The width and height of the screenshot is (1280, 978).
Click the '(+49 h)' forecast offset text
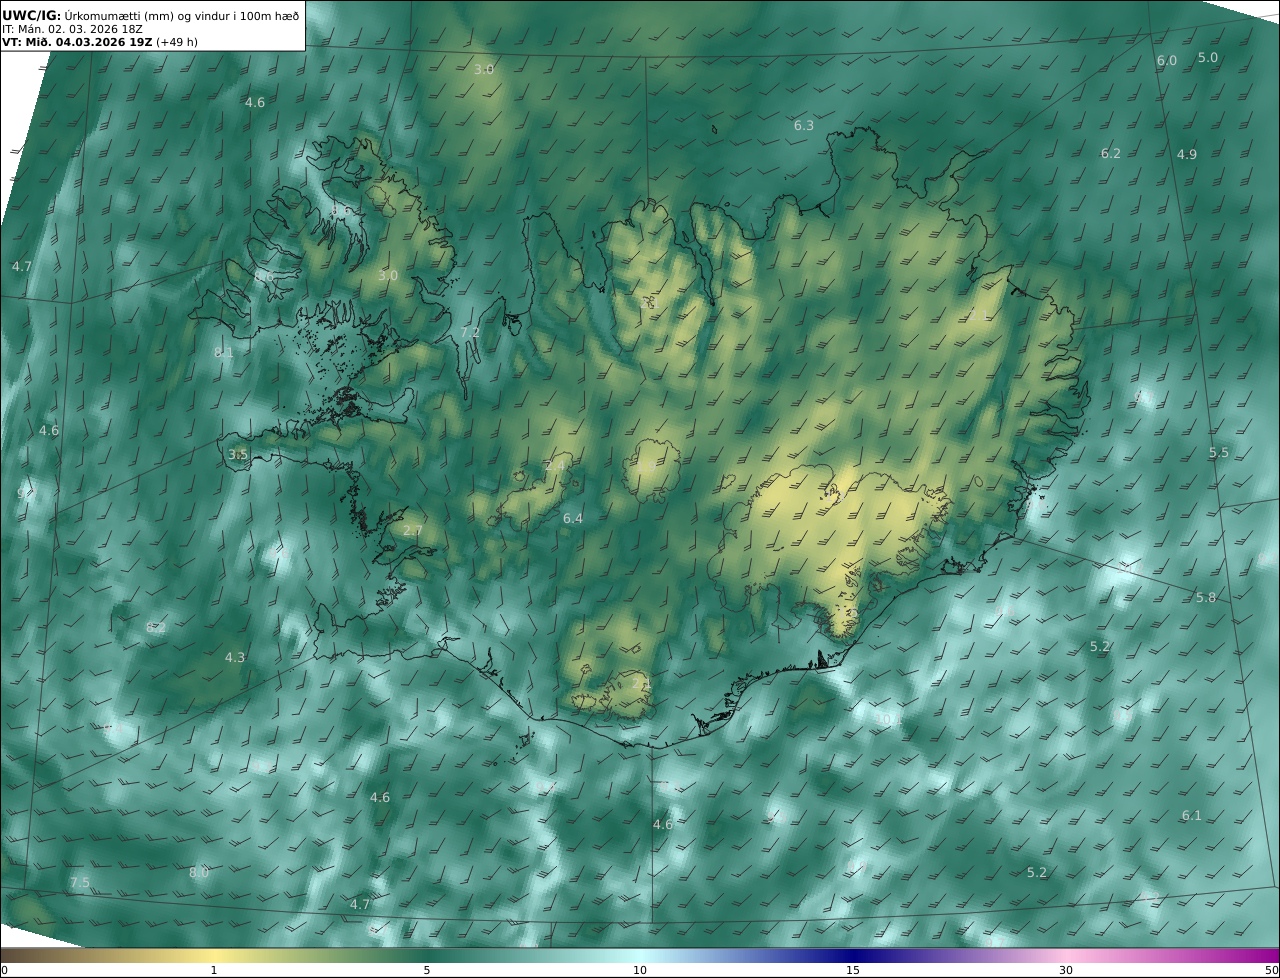click(x=177, y=42)
